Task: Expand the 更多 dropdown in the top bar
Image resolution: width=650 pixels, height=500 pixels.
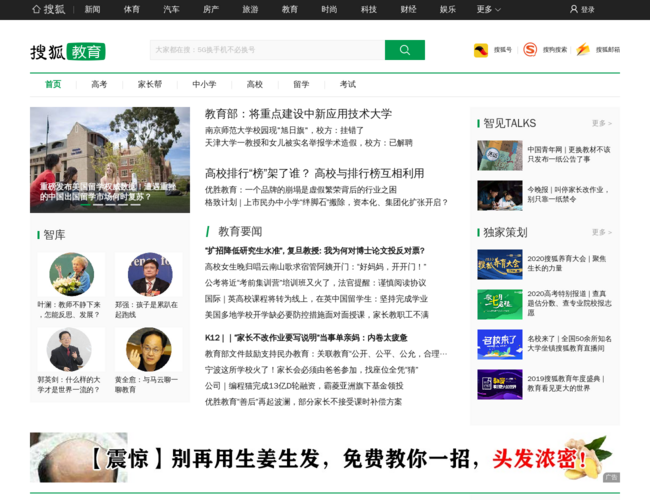Action: pyautogui.click(x=489, y=9)
